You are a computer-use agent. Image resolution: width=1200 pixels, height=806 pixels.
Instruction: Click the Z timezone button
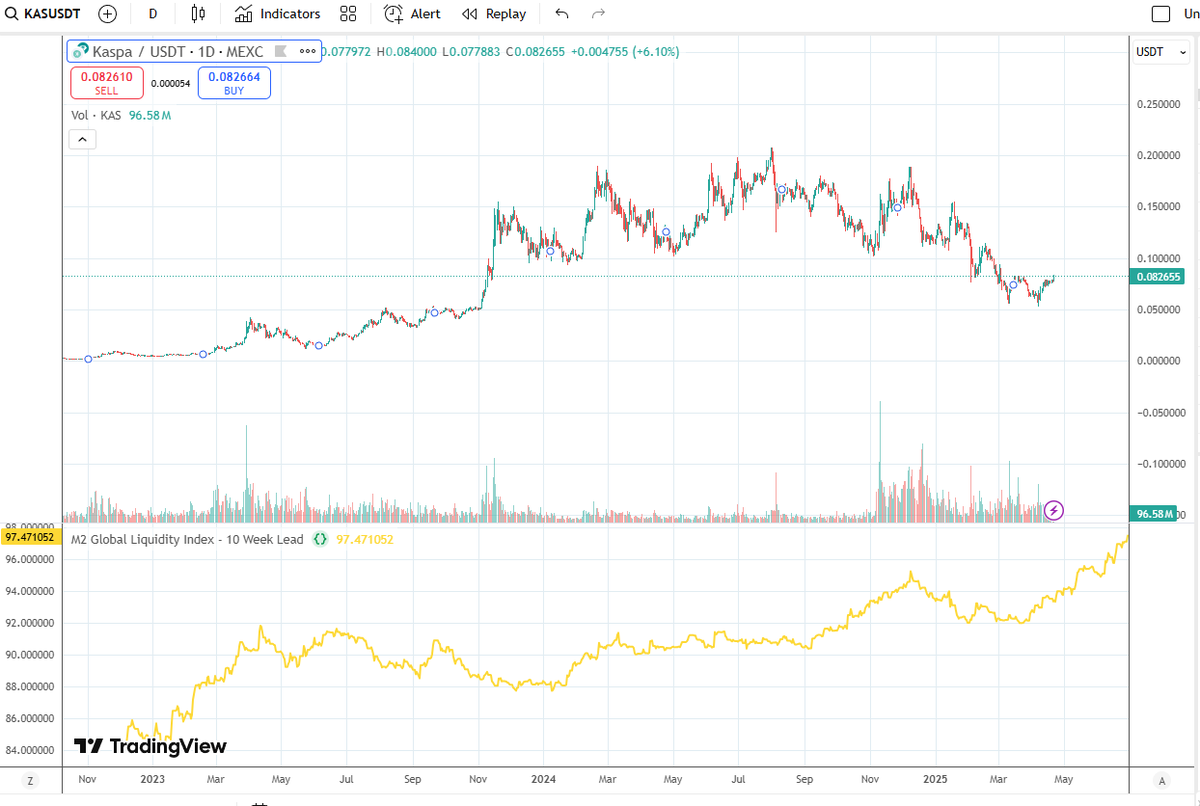(30, 781)
